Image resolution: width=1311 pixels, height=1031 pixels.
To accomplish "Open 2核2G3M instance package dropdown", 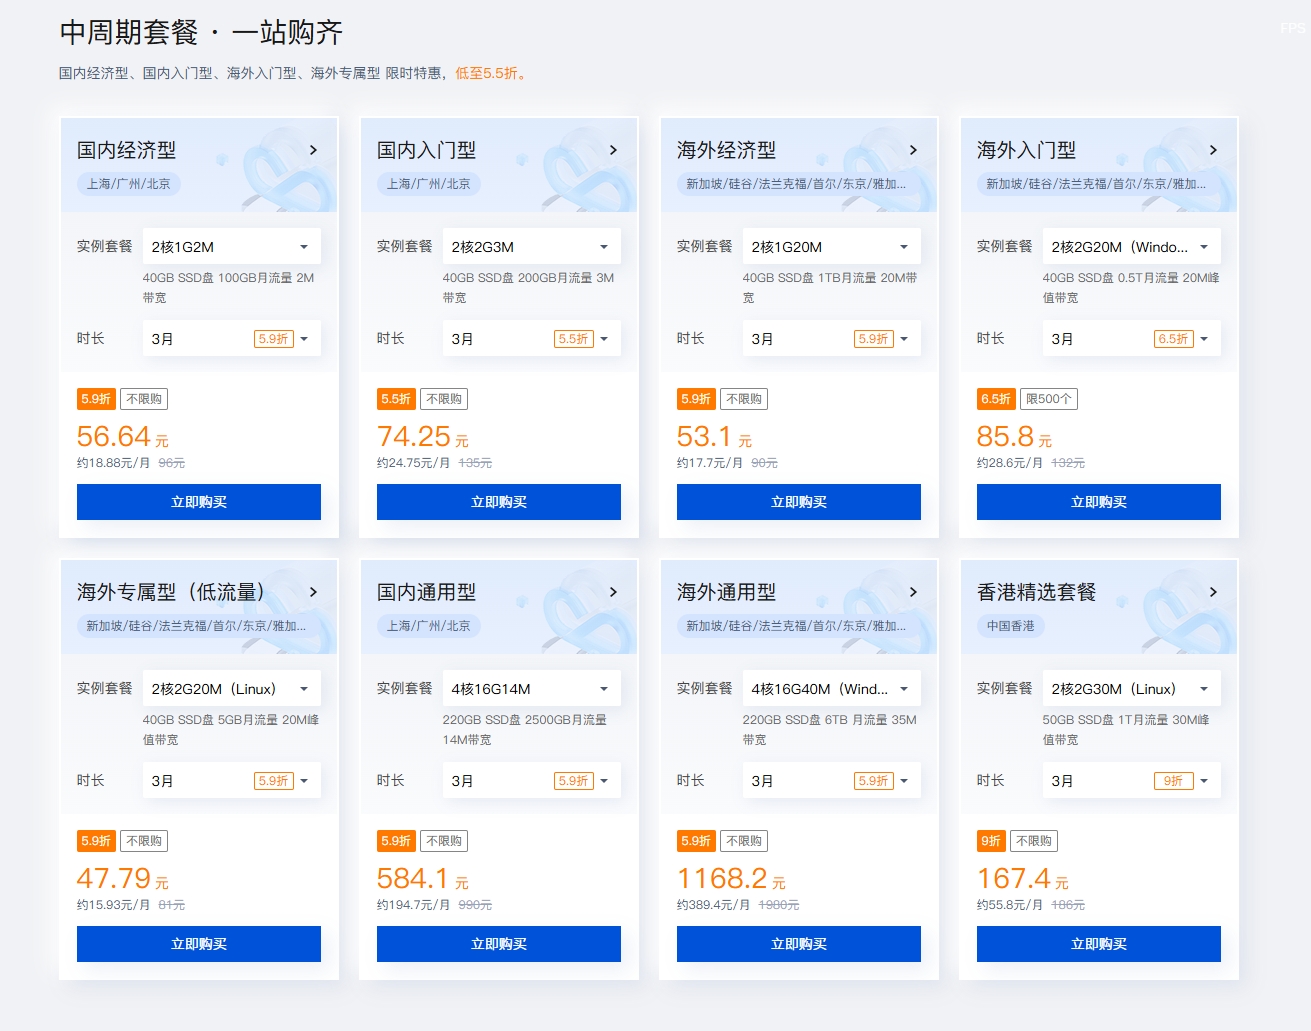I will (x=530, y=247).
